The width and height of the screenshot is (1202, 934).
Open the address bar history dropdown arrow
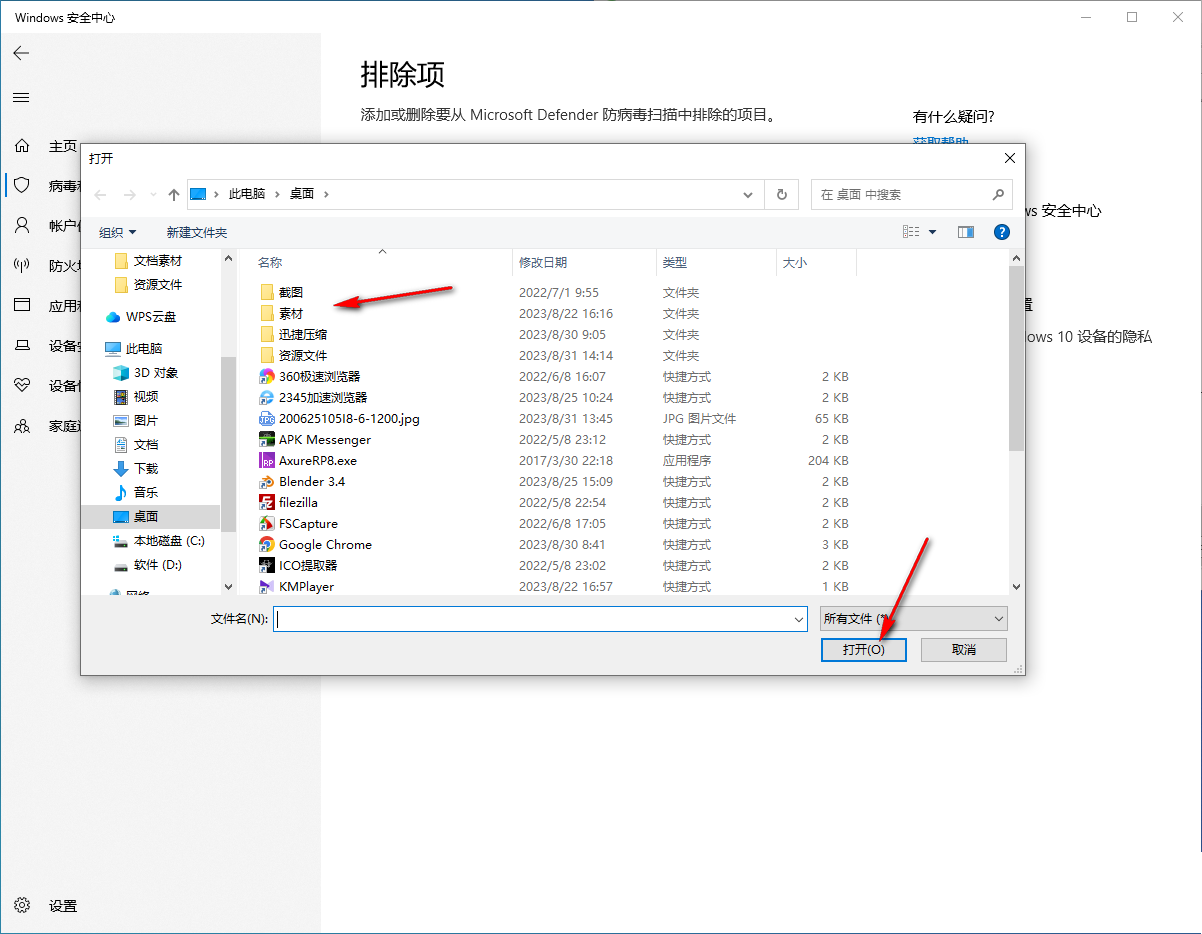748,194
